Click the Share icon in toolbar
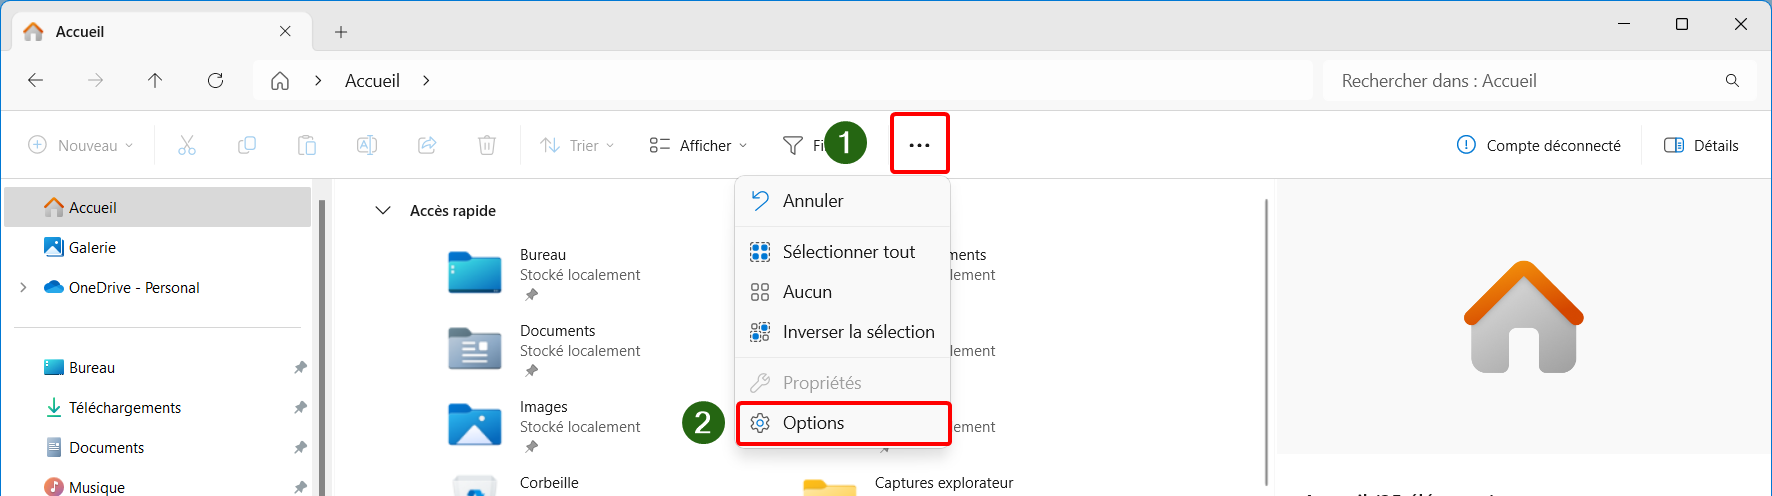 tap(427, 145)
